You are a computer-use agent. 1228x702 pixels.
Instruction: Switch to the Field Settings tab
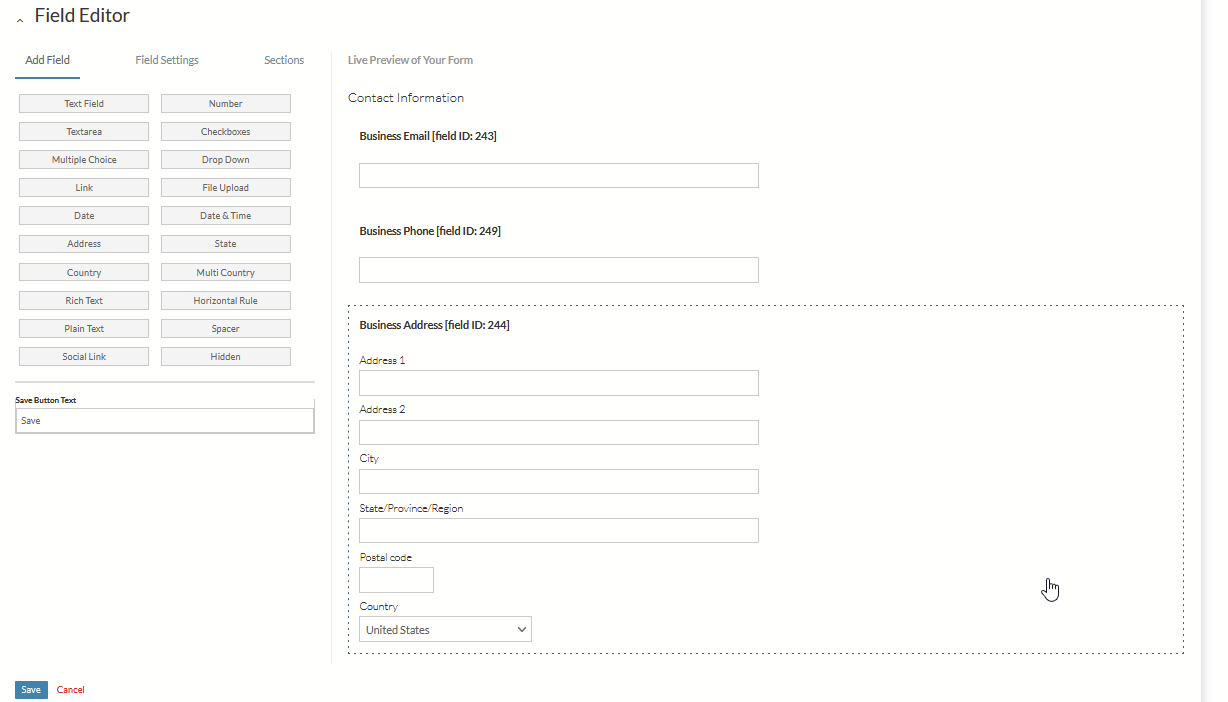coord(167,60)
